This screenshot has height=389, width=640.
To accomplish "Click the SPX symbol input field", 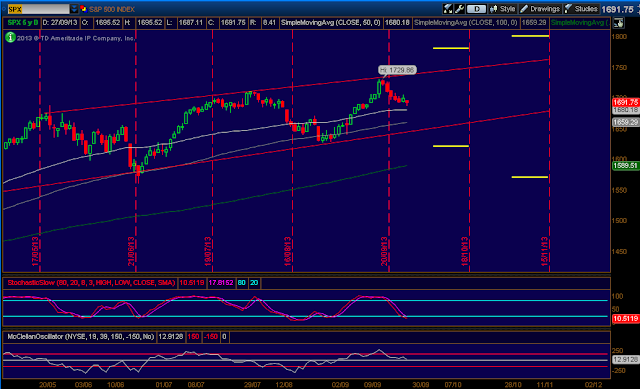I will [x=38, y=9].
